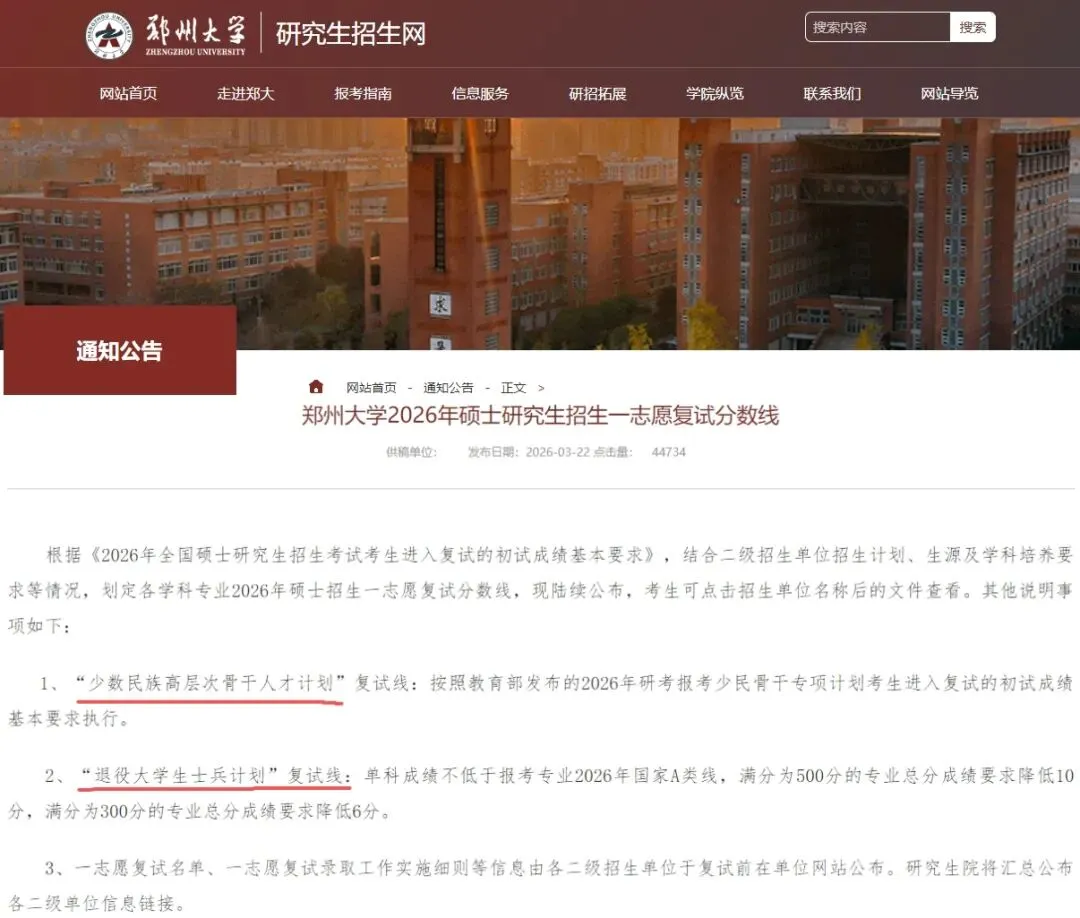This screenshot has width=1080, height=918.
Task: Open 网站导览 in top navigation
Action: [950, 94]
